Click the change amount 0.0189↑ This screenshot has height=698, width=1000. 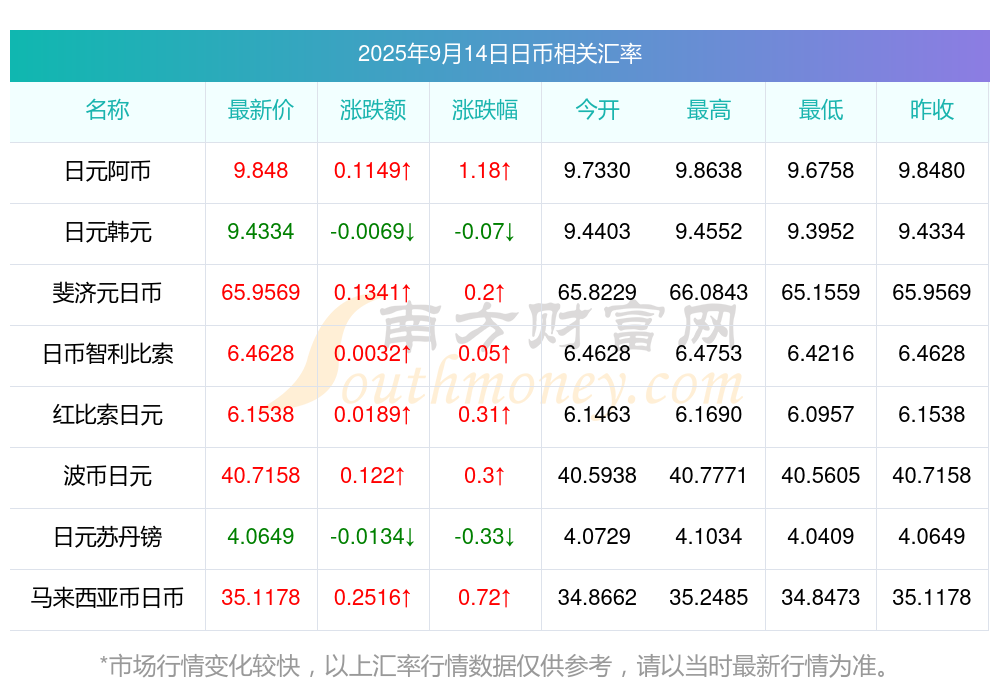pyautogui.click(x=373, y=415)
